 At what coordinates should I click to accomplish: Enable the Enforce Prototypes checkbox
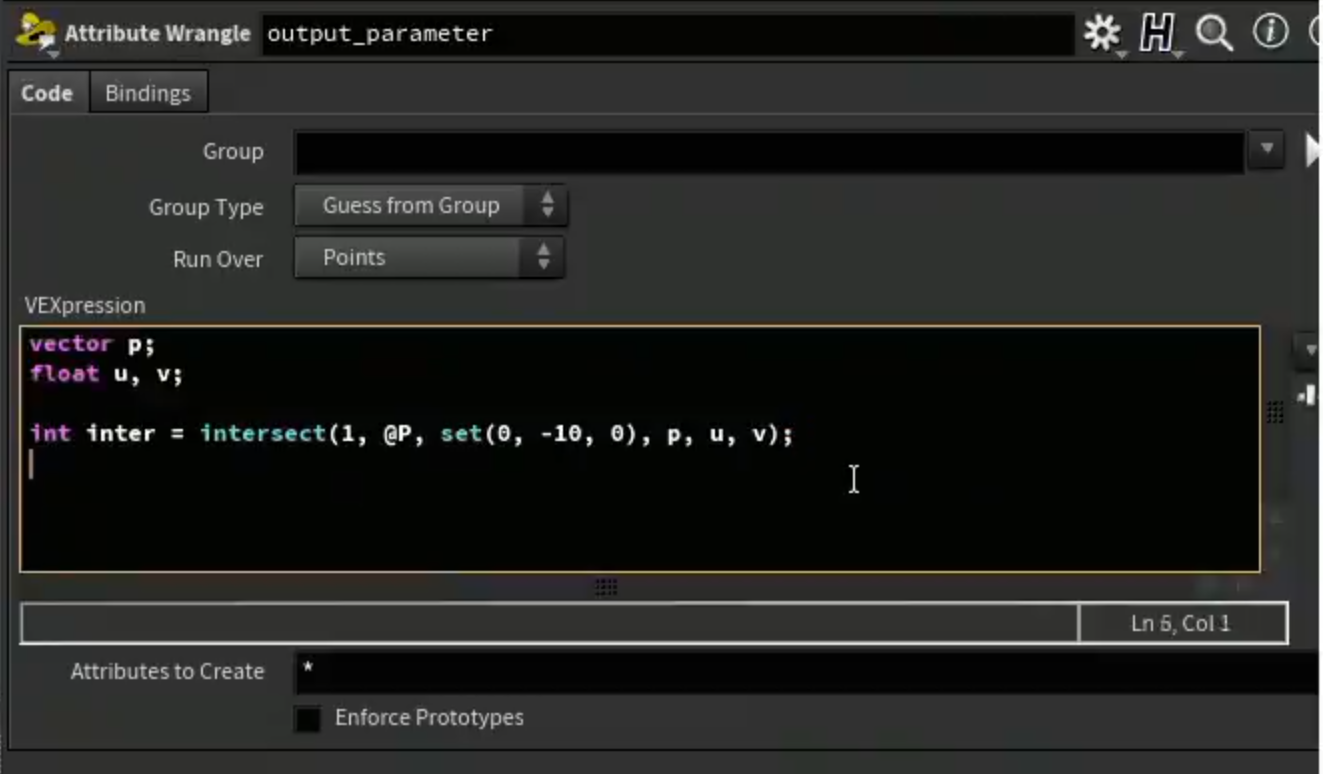(308, 718)
